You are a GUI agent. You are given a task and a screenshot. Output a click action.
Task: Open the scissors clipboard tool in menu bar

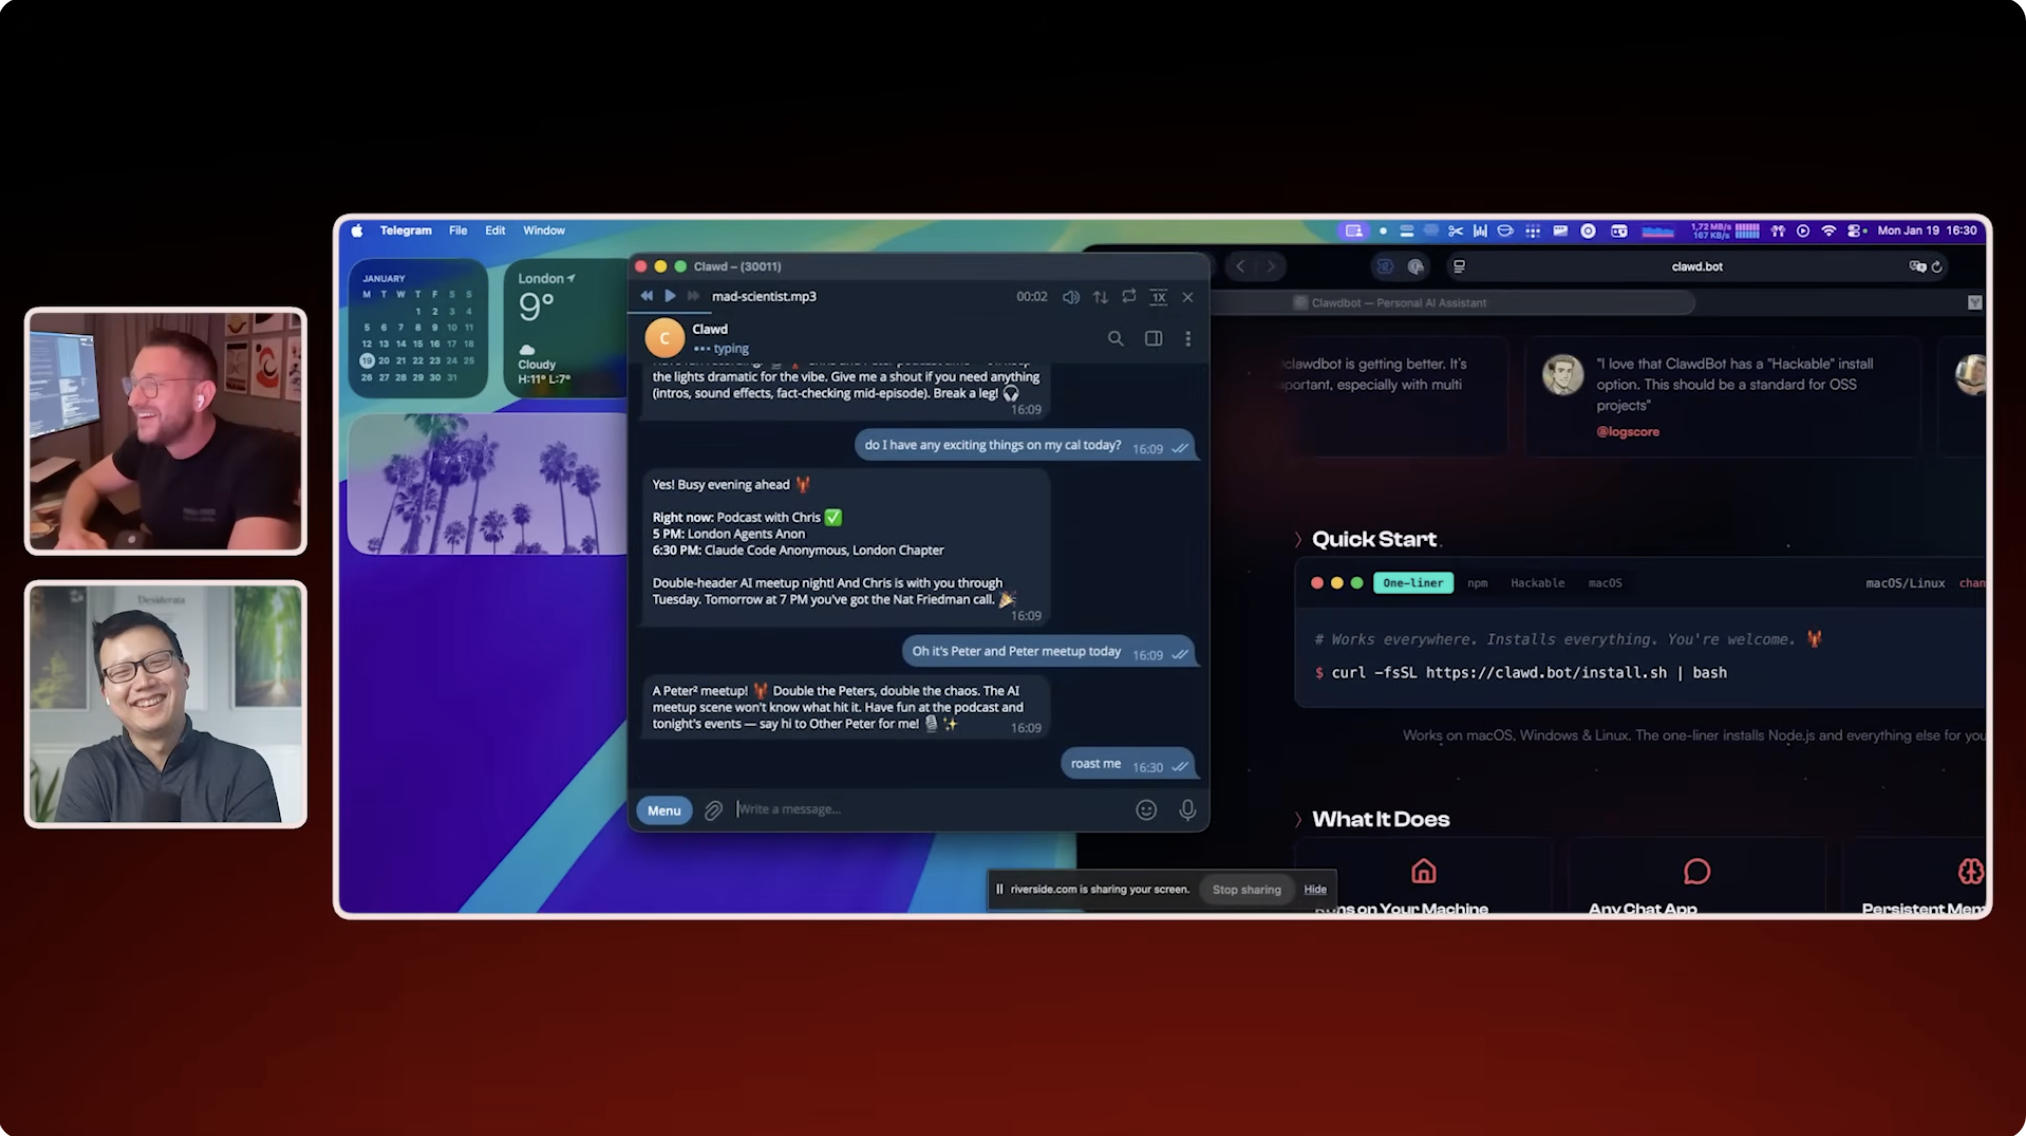[x=1455, y=231]
